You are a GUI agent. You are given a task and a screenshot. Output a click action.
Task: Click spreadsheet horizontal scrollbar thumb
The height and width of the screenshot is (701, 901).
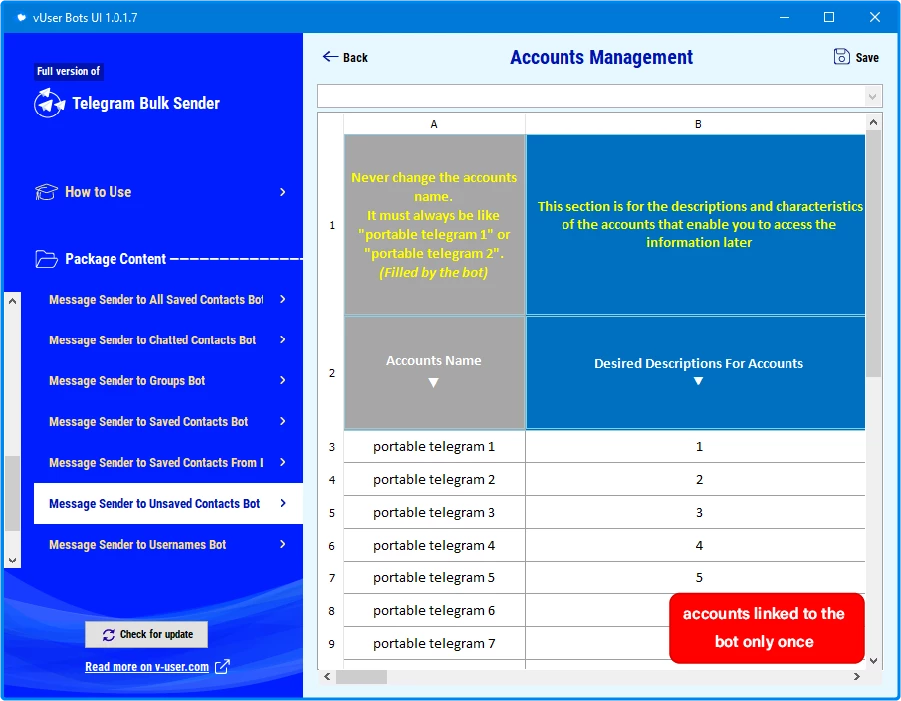361,677
